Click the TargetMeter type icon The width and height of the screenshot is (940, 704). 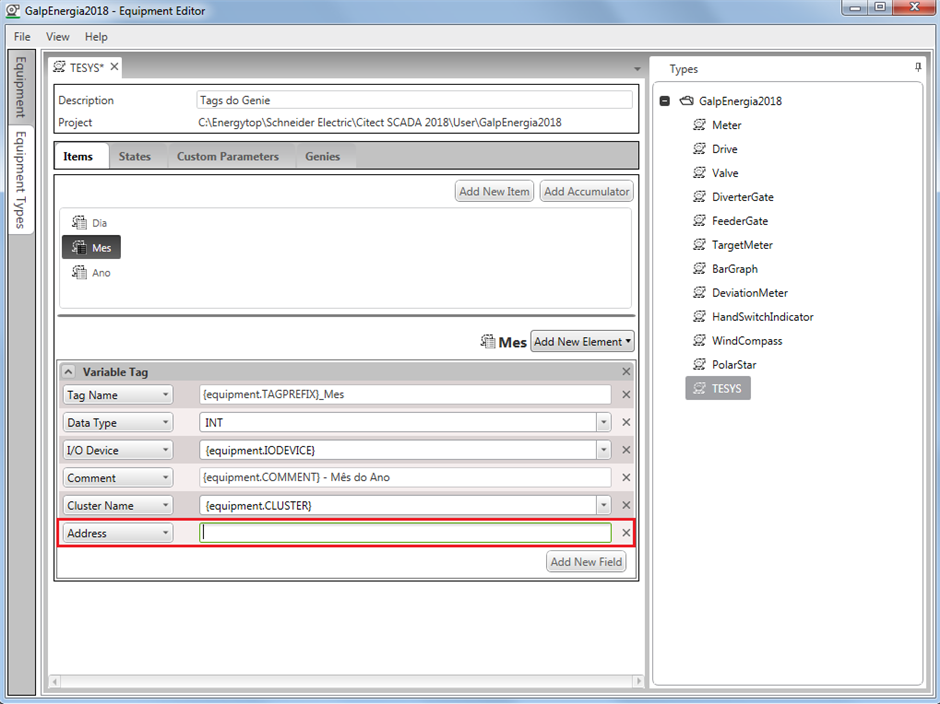699,245
